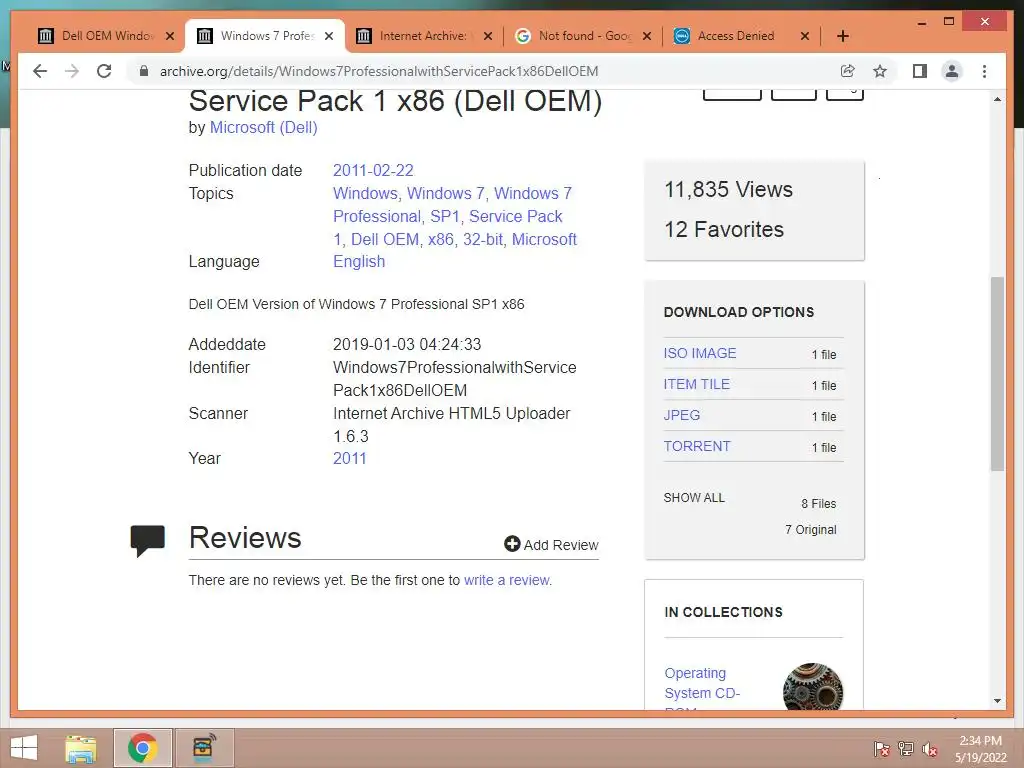1024x768 pixels.
Task: Click the 8 Files count text
Action: [818, 504]
